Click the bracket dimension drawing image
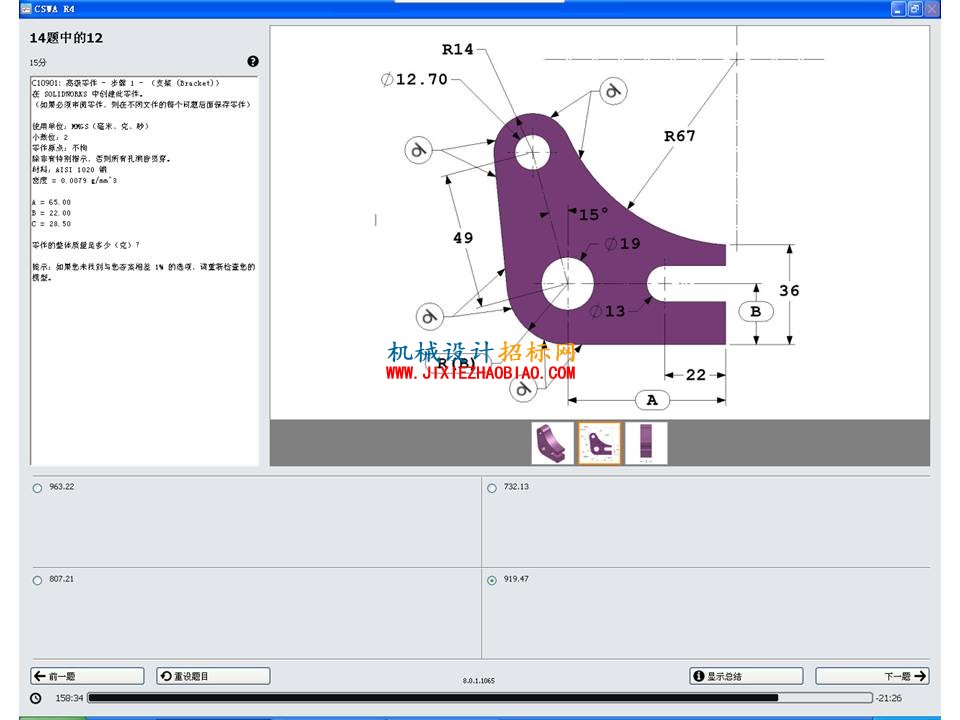The image size is (960, 720). (x=599, y=222)
